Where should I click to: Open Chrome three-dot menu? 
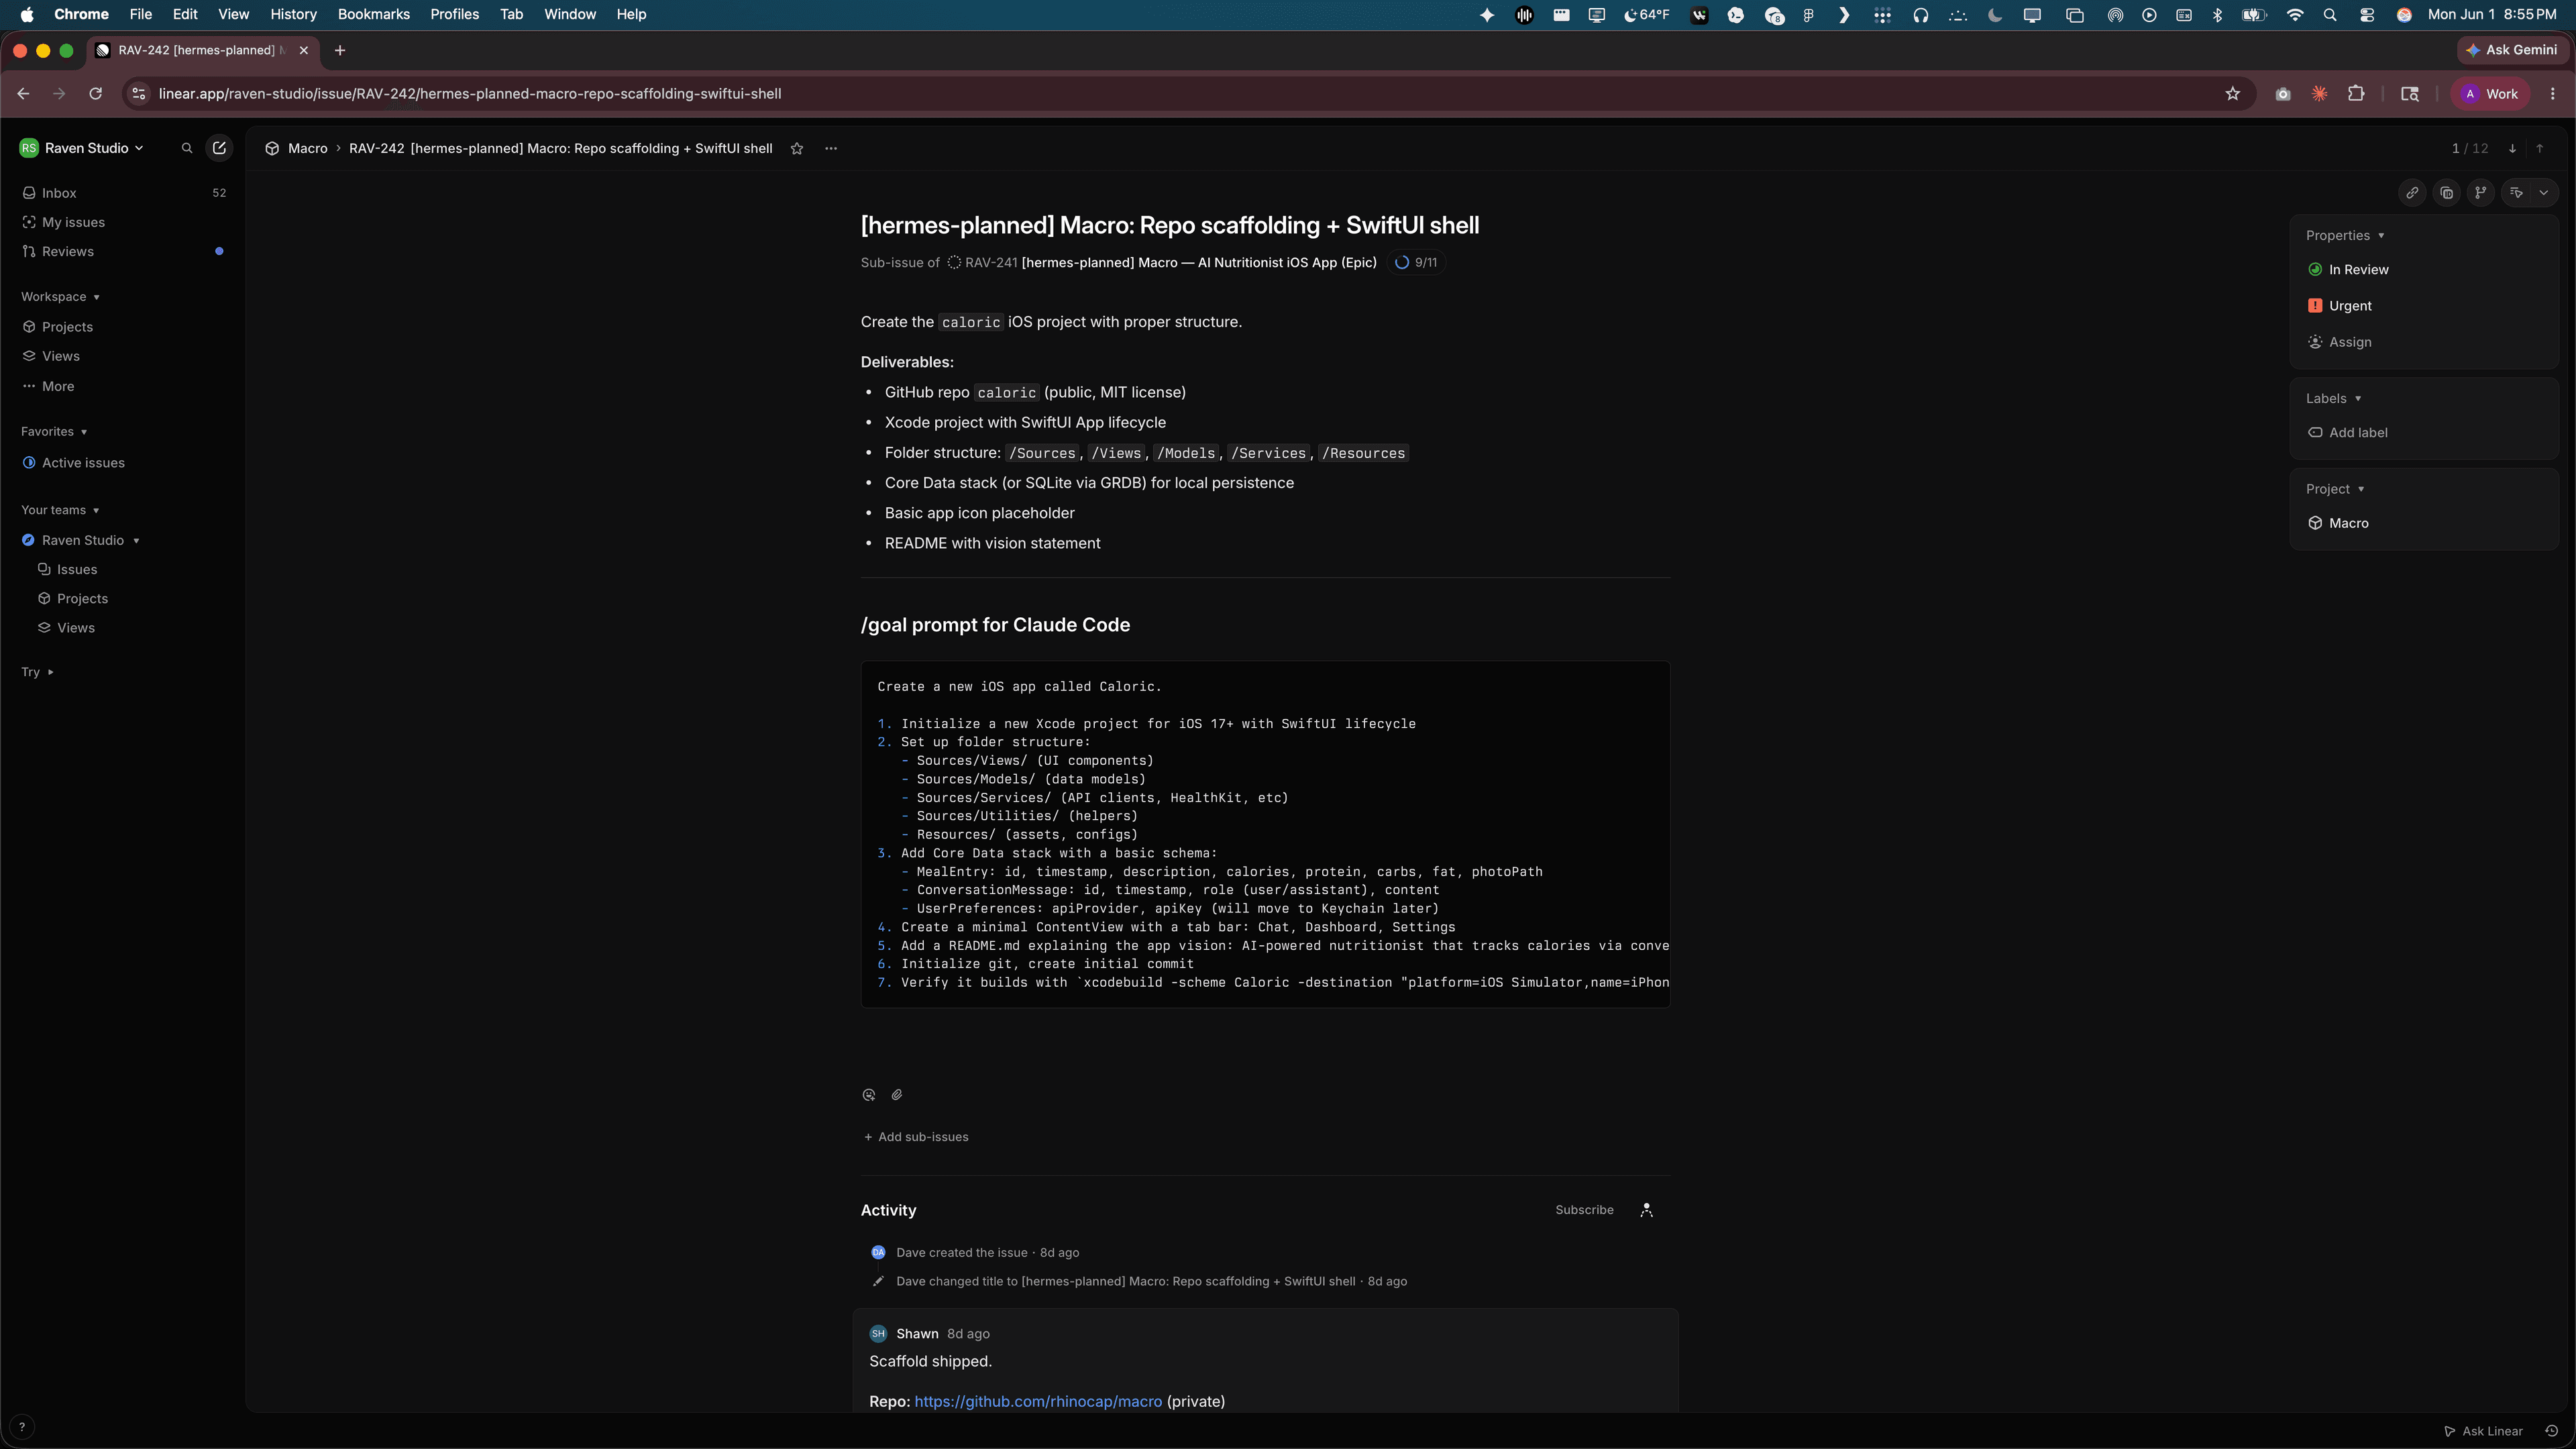point(2553,94)
